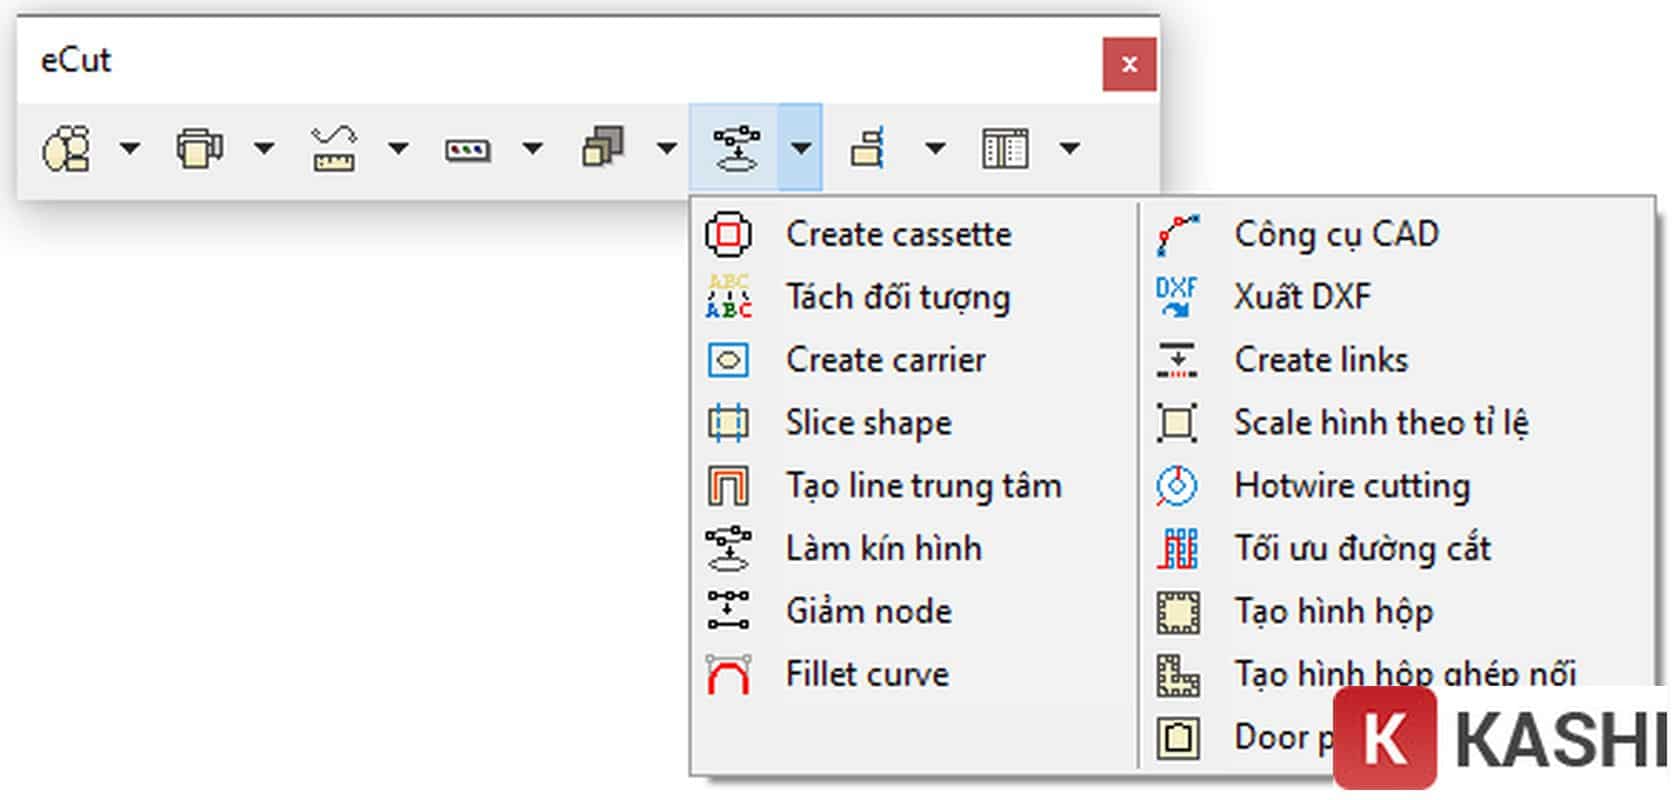Viewport: 1677px width, 800px height.
Task: Click the Tối ưu đường cắt icon
Action: (1177, 549)
